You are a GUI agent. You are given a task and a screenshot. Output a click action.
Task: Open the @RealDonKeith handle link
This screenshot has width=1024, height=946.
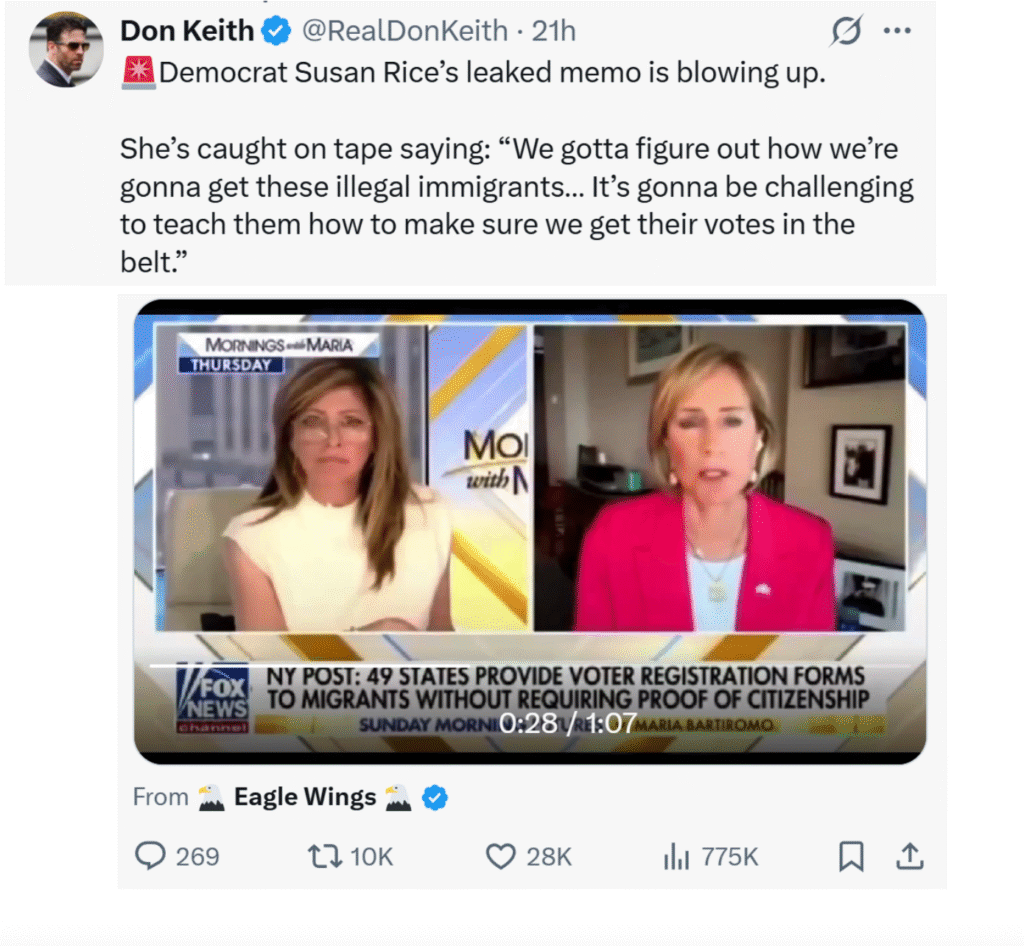point(404,31)
